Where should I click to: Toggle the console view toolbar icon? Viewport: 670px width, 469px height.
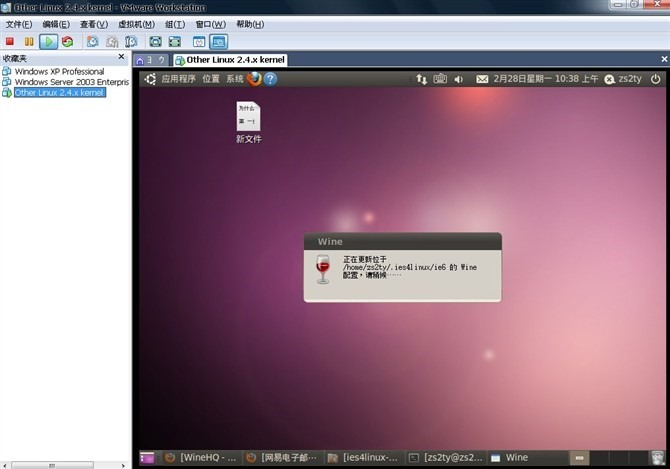click(218, 41)
